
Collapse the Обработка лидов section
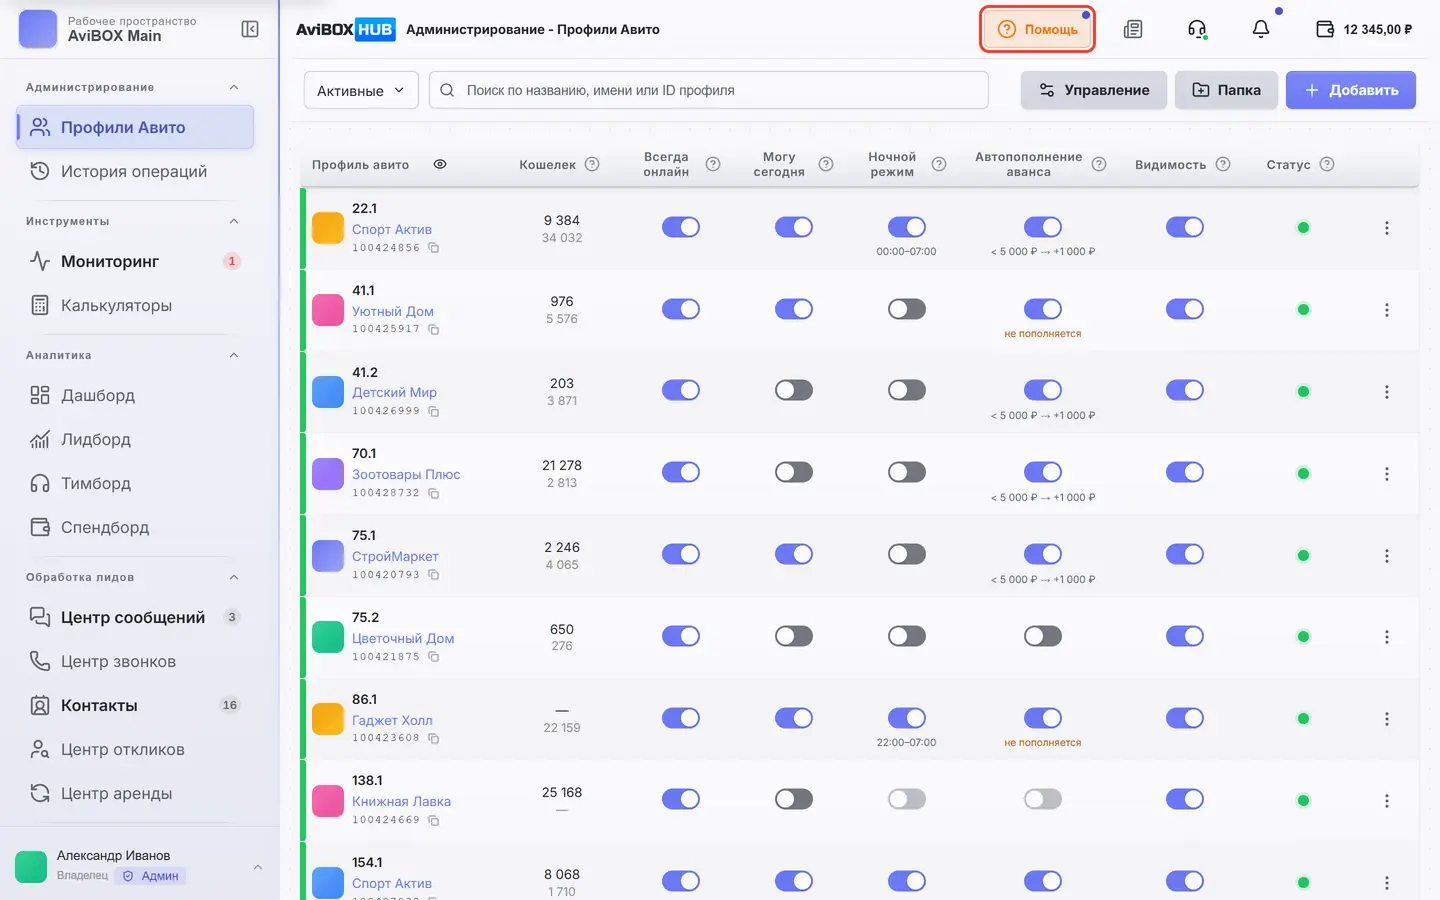(x=234, y=577)
